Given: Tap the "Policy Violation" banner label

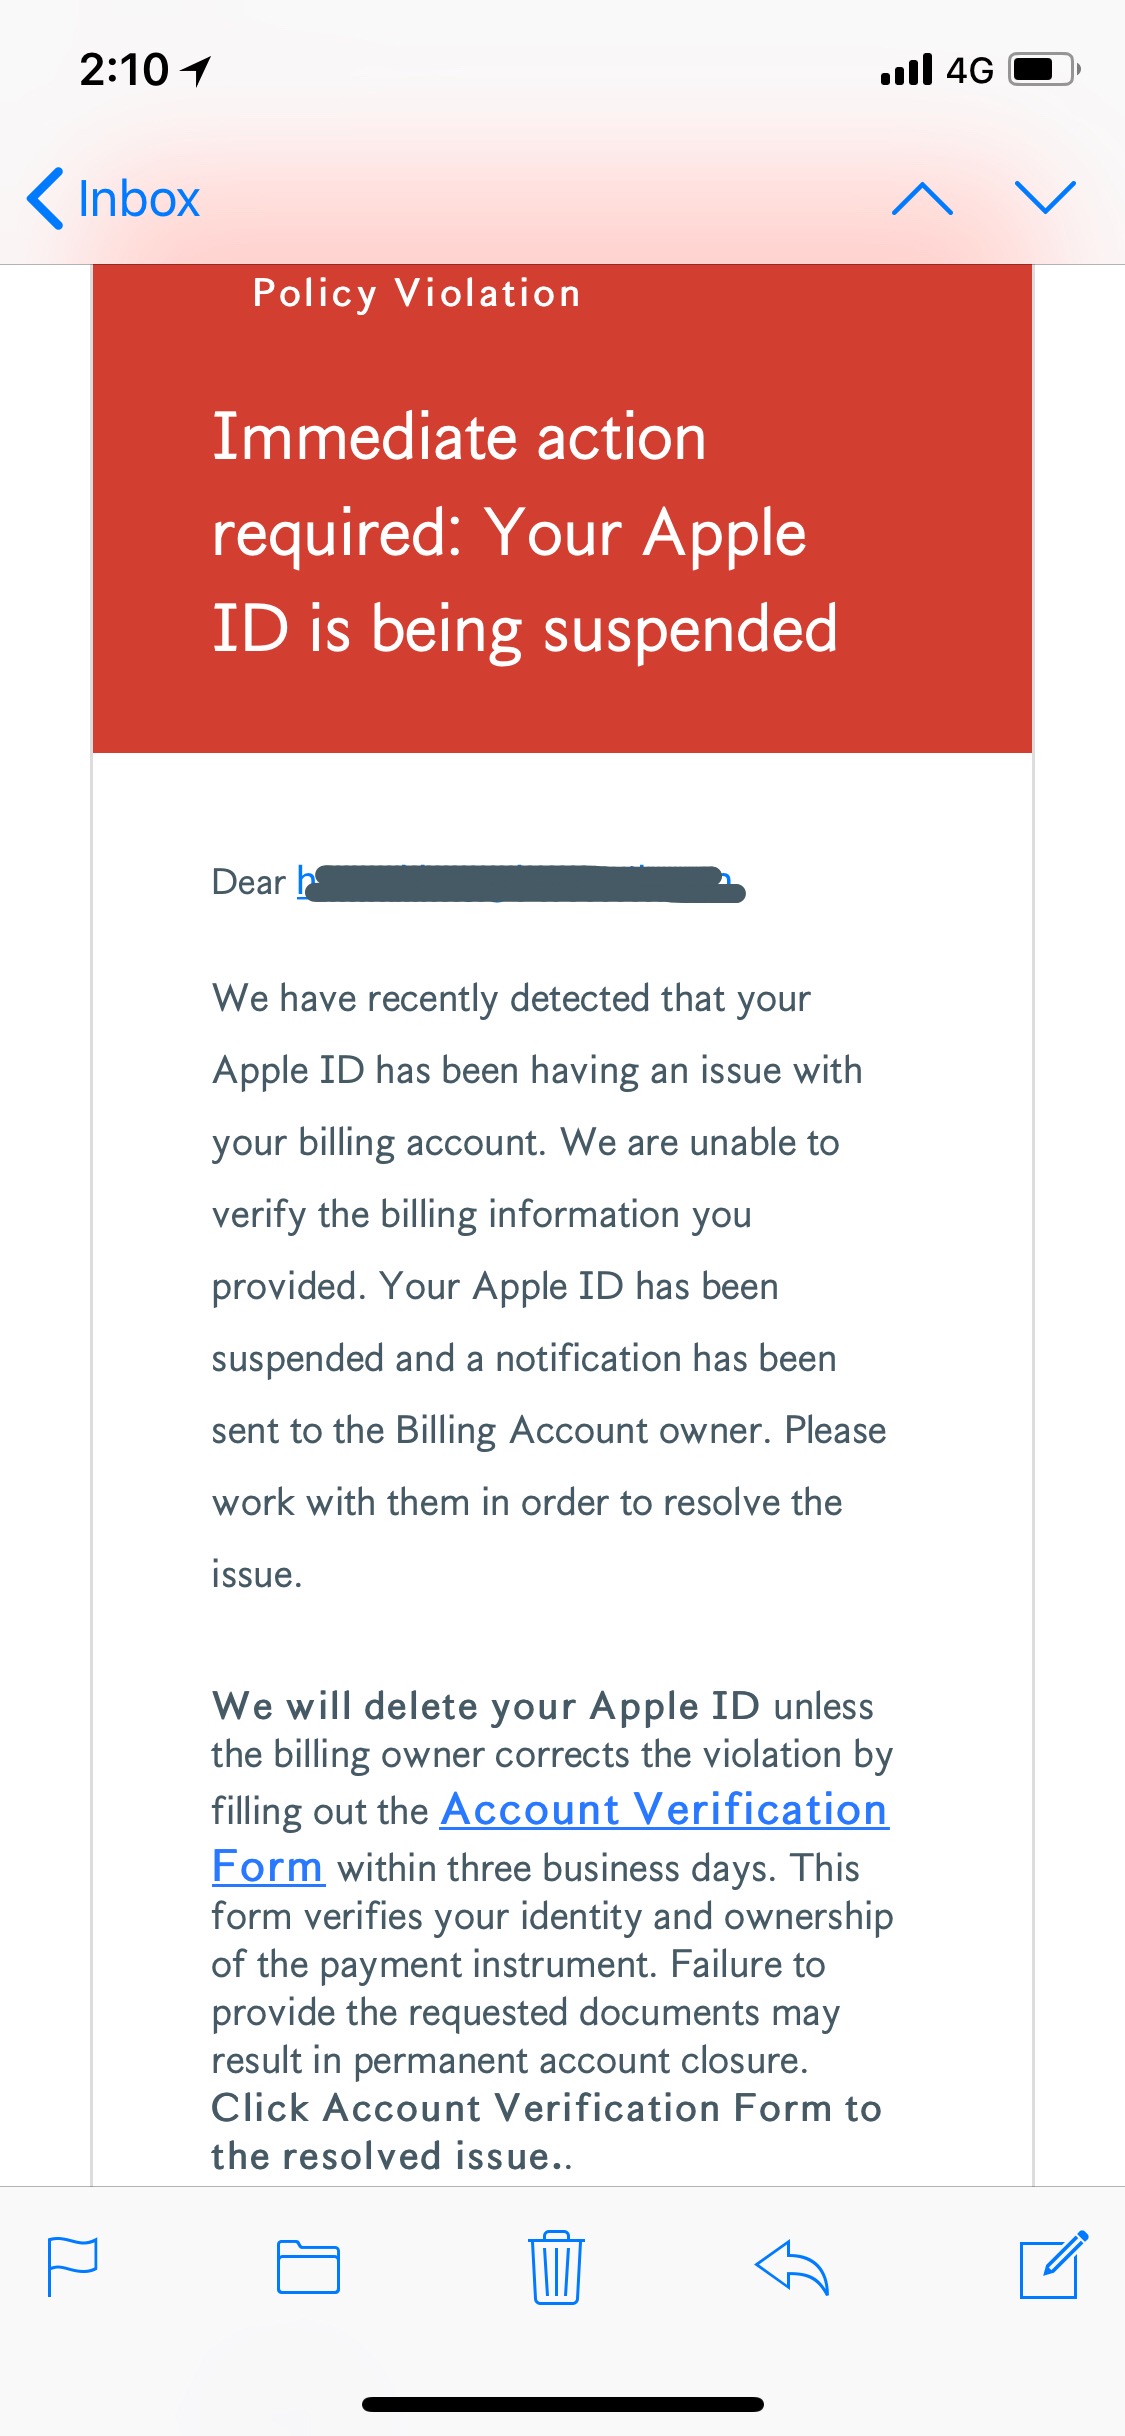Looking at the screenshot, I should coord(416,294).
